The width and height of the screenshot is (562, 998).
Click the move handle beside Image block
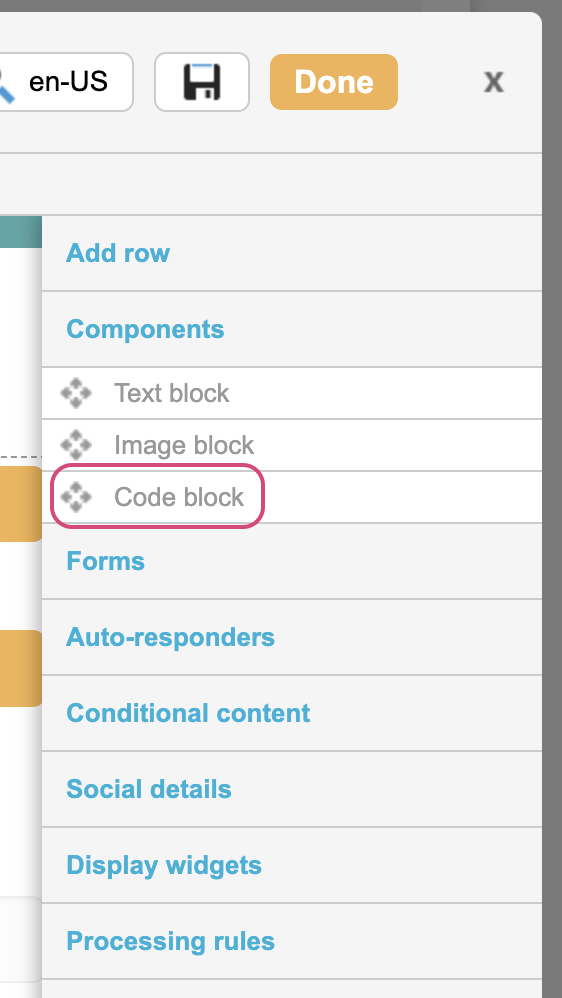point(76,445)
